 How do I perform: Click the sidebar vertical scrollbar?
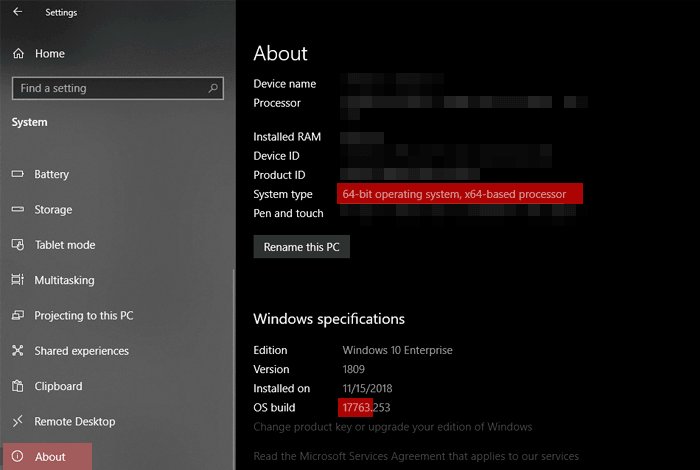point(233,368)
